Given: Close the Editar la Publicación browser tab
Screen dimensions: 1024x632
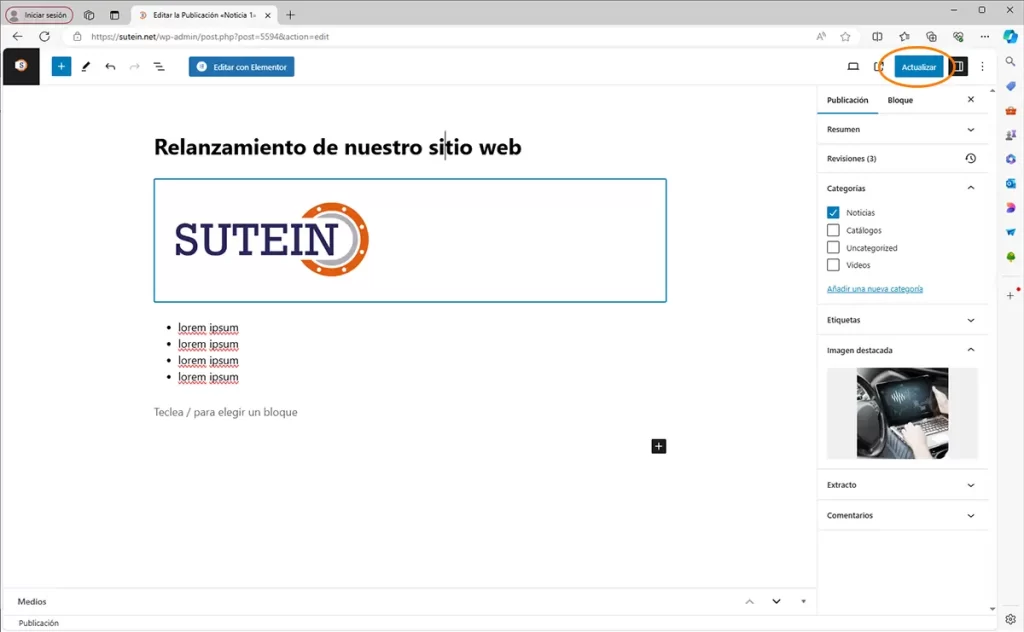Looking at the screenshot, I should 268,15.
